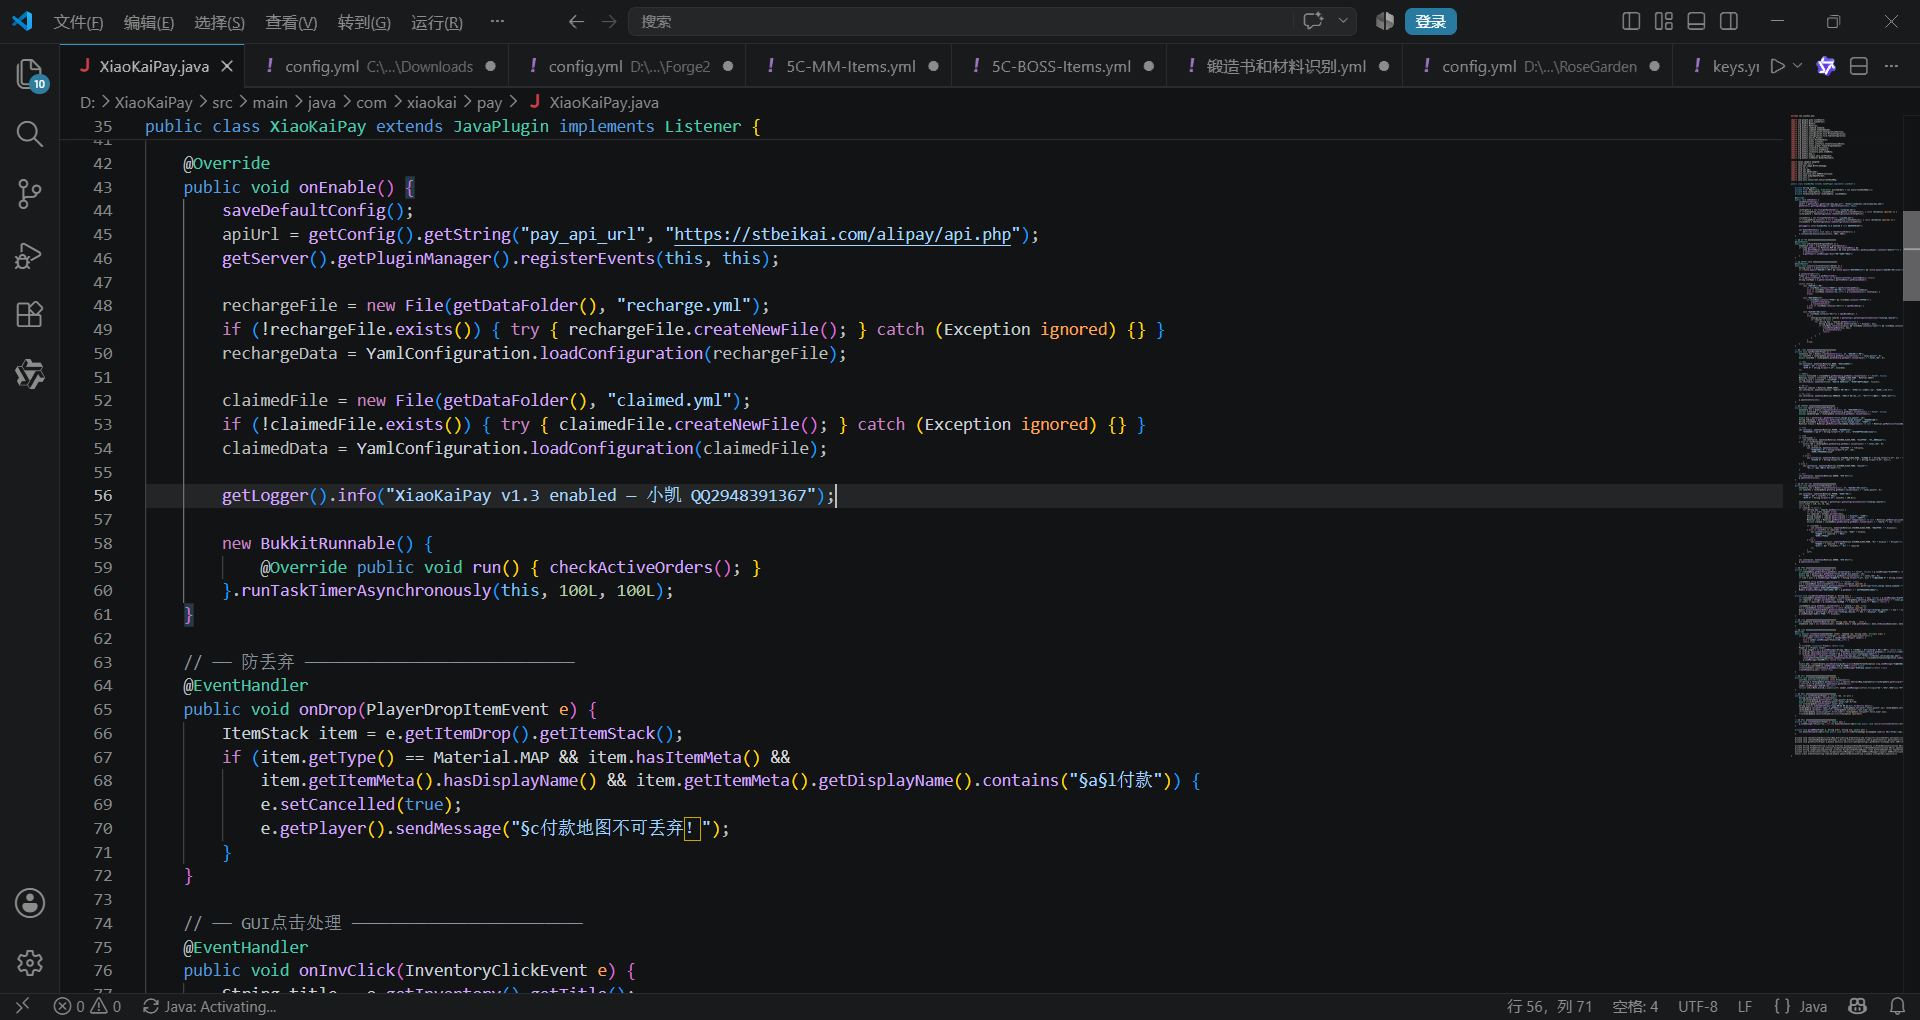Click the xiaokai breadcrumb segment
Screen dimensions: 1920x1020
431,102
